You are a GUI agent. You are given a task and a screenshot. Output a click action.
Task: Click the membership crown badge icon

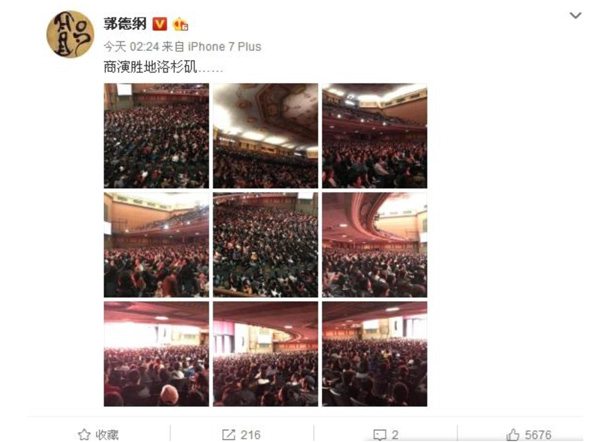pos(181,24)
